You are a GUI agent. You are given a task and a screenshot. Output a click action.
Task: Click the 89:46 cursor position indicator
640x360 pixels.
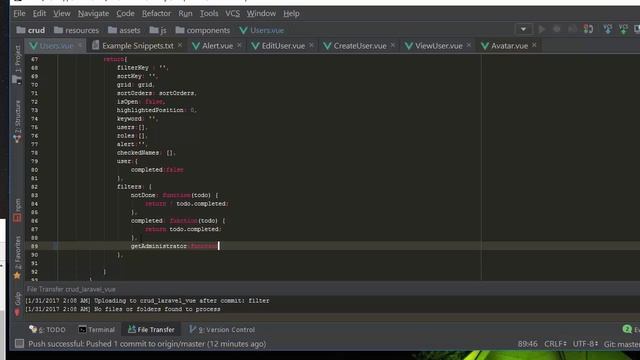527,344
